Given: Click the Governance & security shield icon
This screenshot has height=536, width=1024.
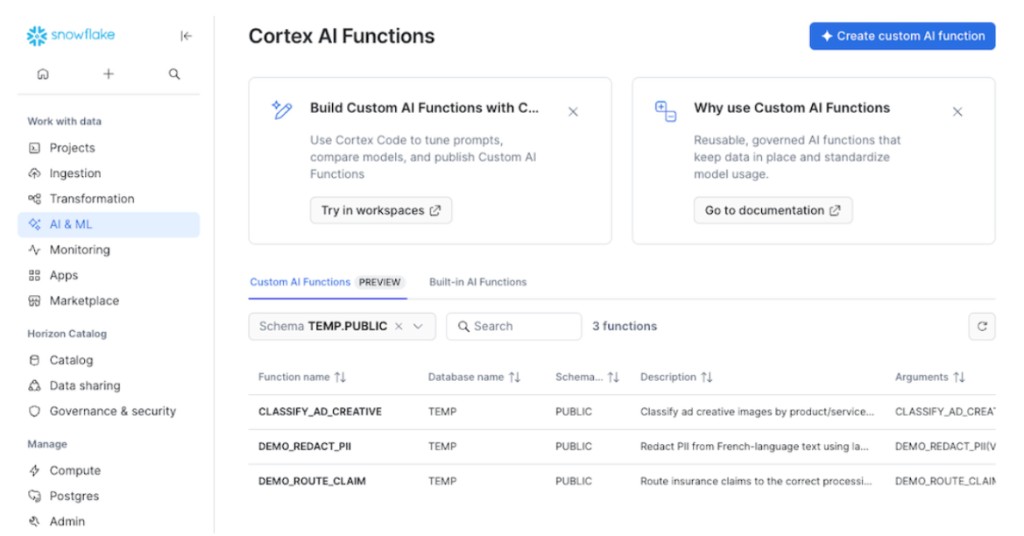Looking at the screenshot, I should 35,411.
